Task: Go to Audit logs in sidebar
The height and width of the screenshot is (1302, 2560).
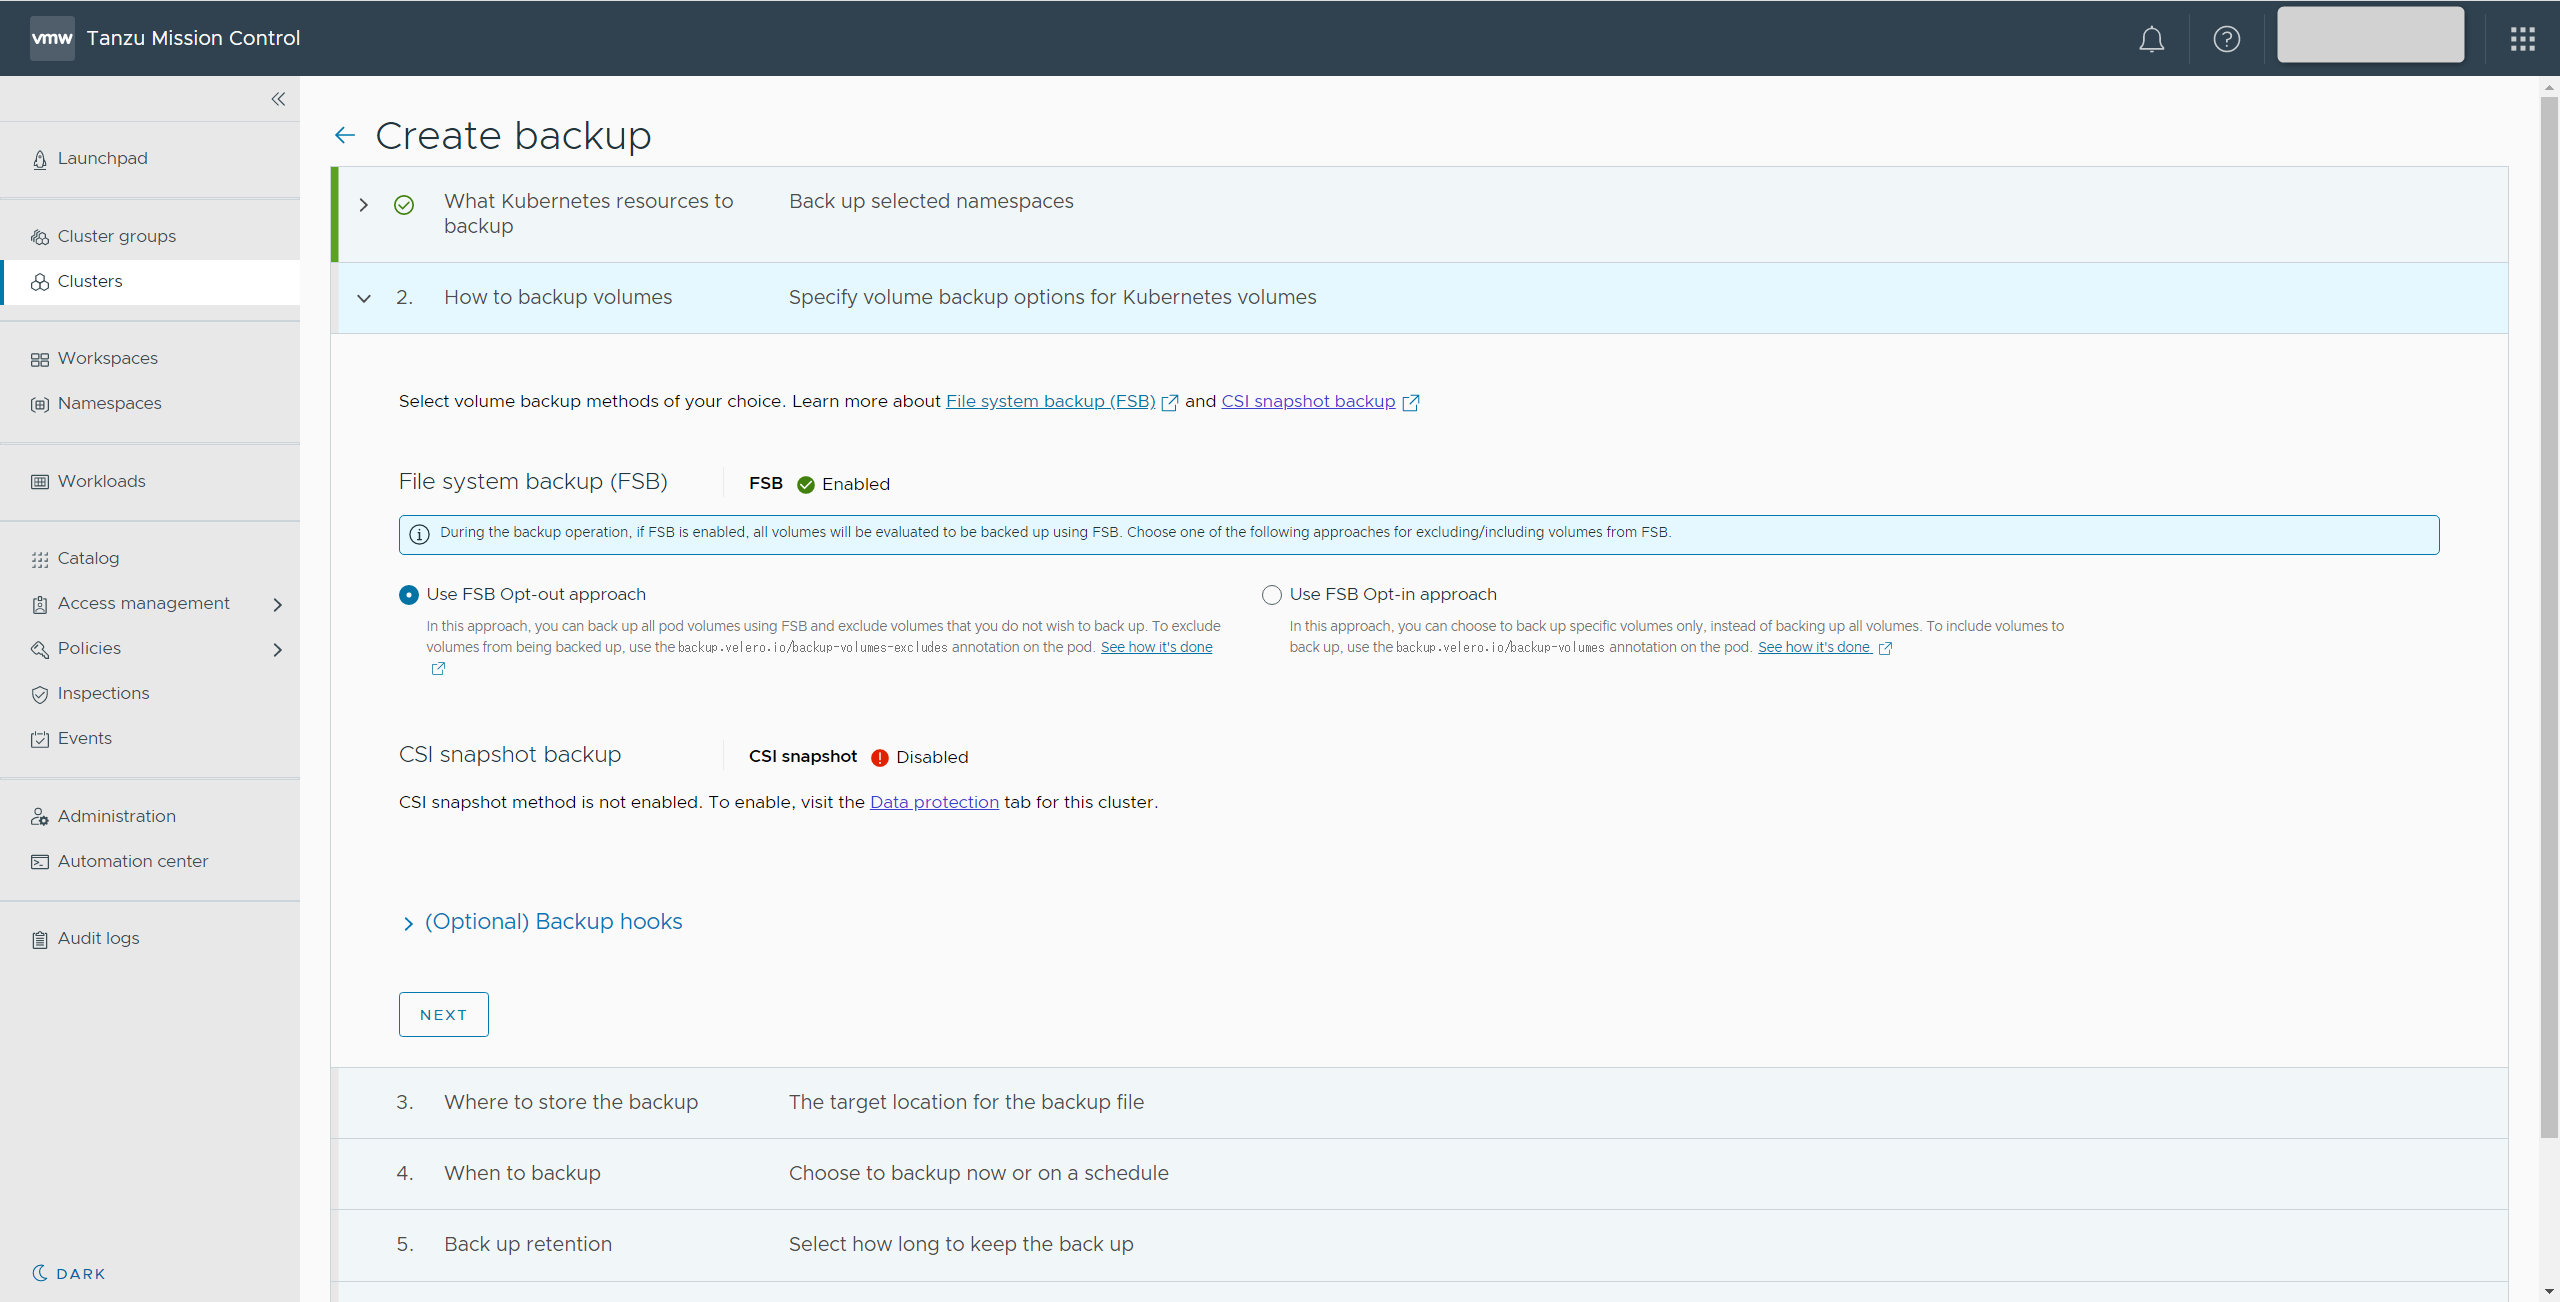Action: point(98,938)
